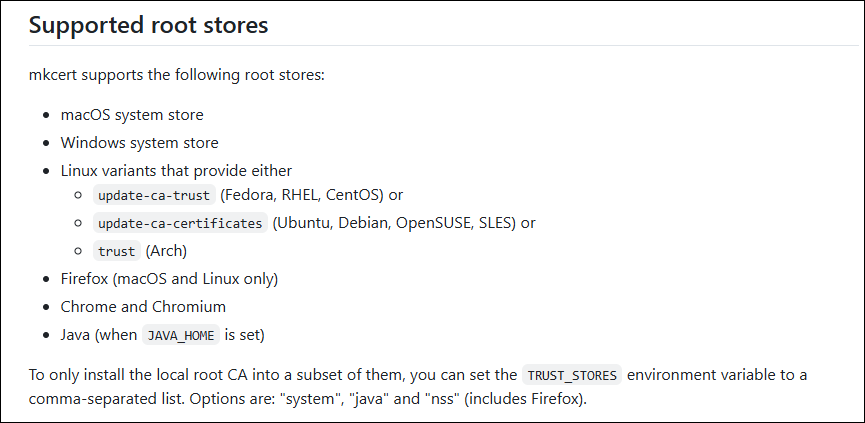Click the update-ca-certificates code snippet
Screen dimensions: 865x423
[x=181, y=223]
